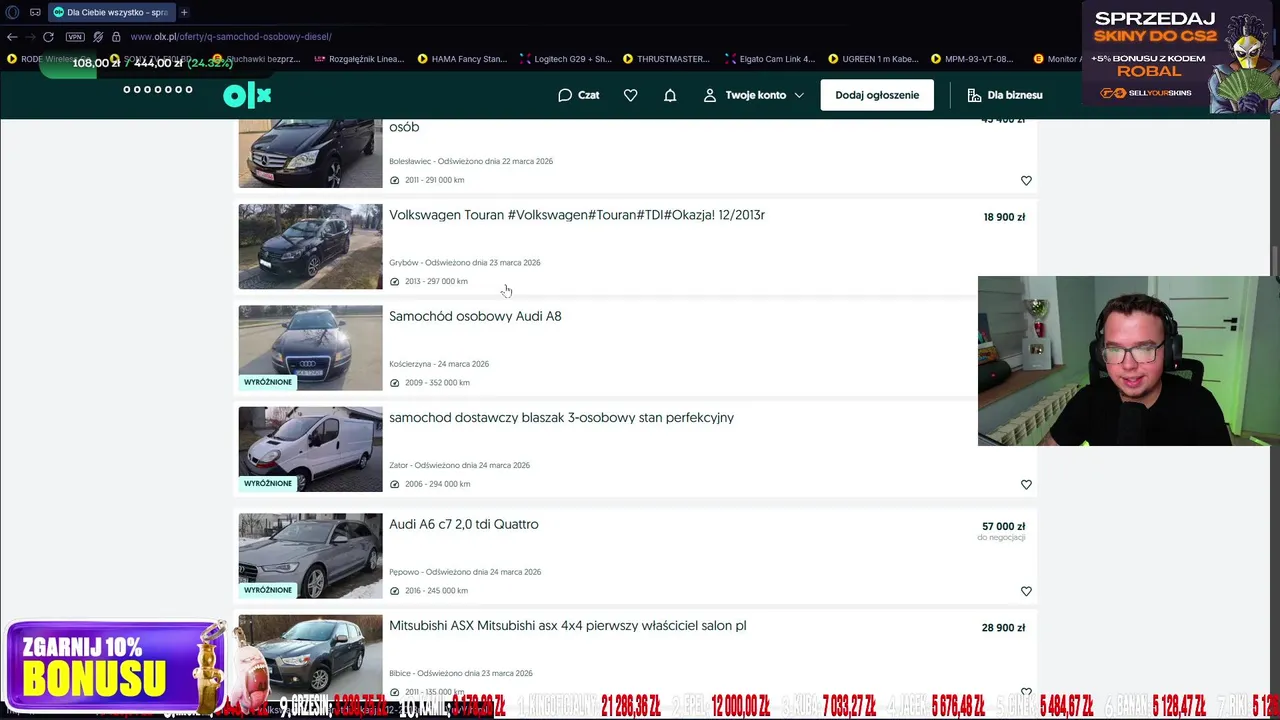Open Rozgałęźnik Linea bookmark
Screen dimensions: 1280x720
pyautogui.click(x=359, y=59)
